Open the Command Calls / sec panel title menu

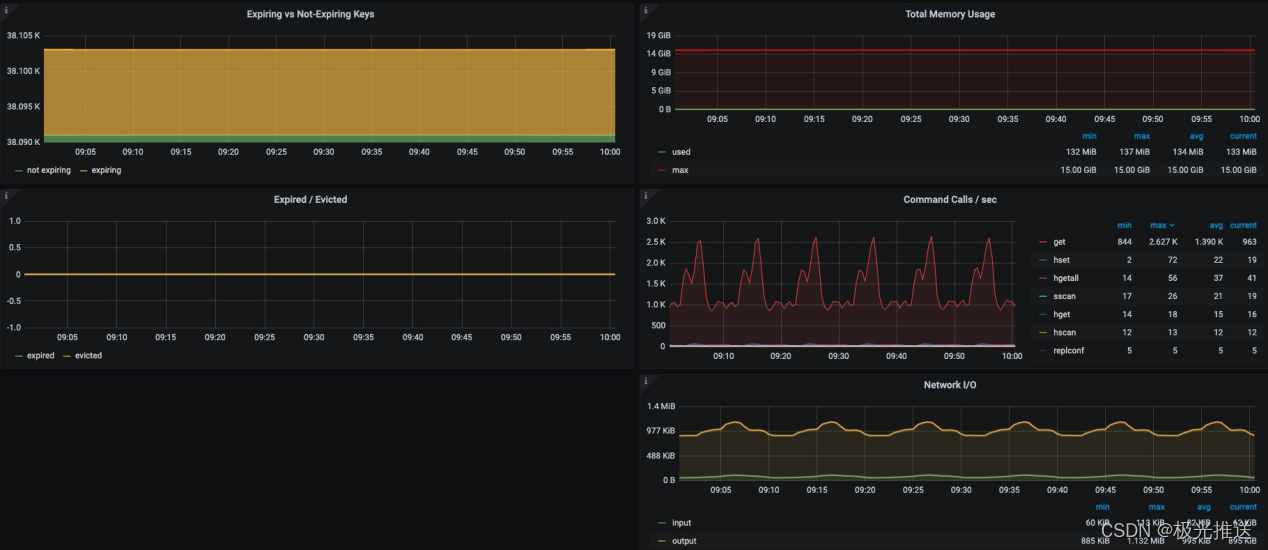click(949, 199)
